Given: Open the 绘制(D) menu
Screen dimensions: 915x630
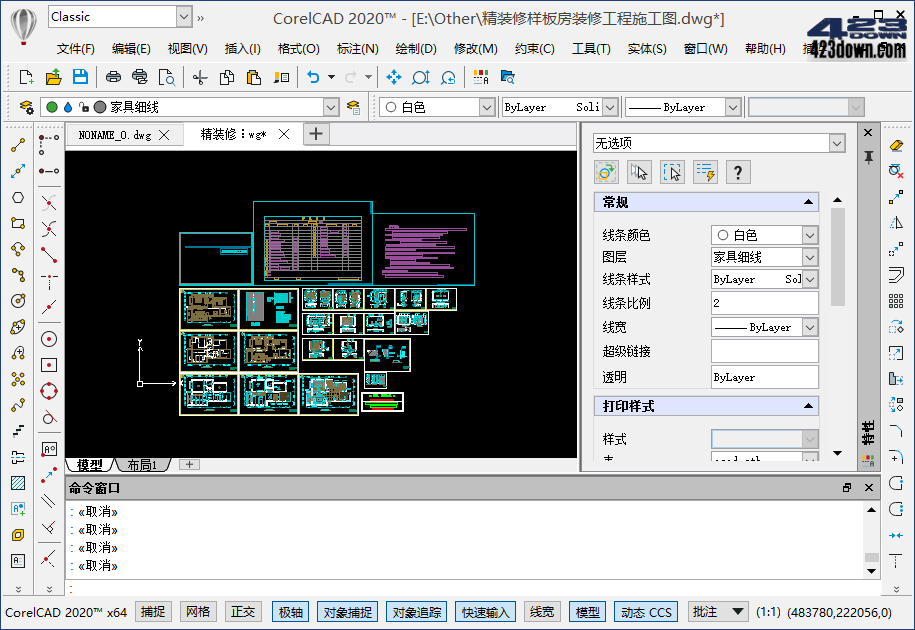Looking at the screenshot, I should pyautogui.click(x=416, y=47).
